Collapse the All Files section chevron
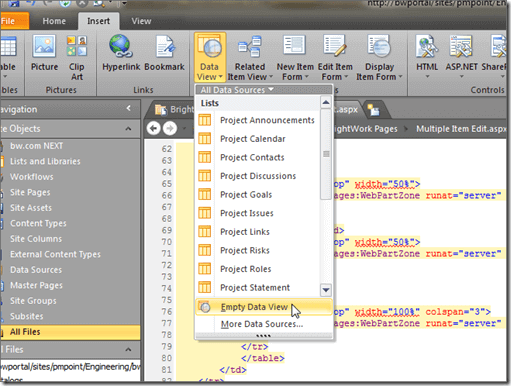 point(128,349)
